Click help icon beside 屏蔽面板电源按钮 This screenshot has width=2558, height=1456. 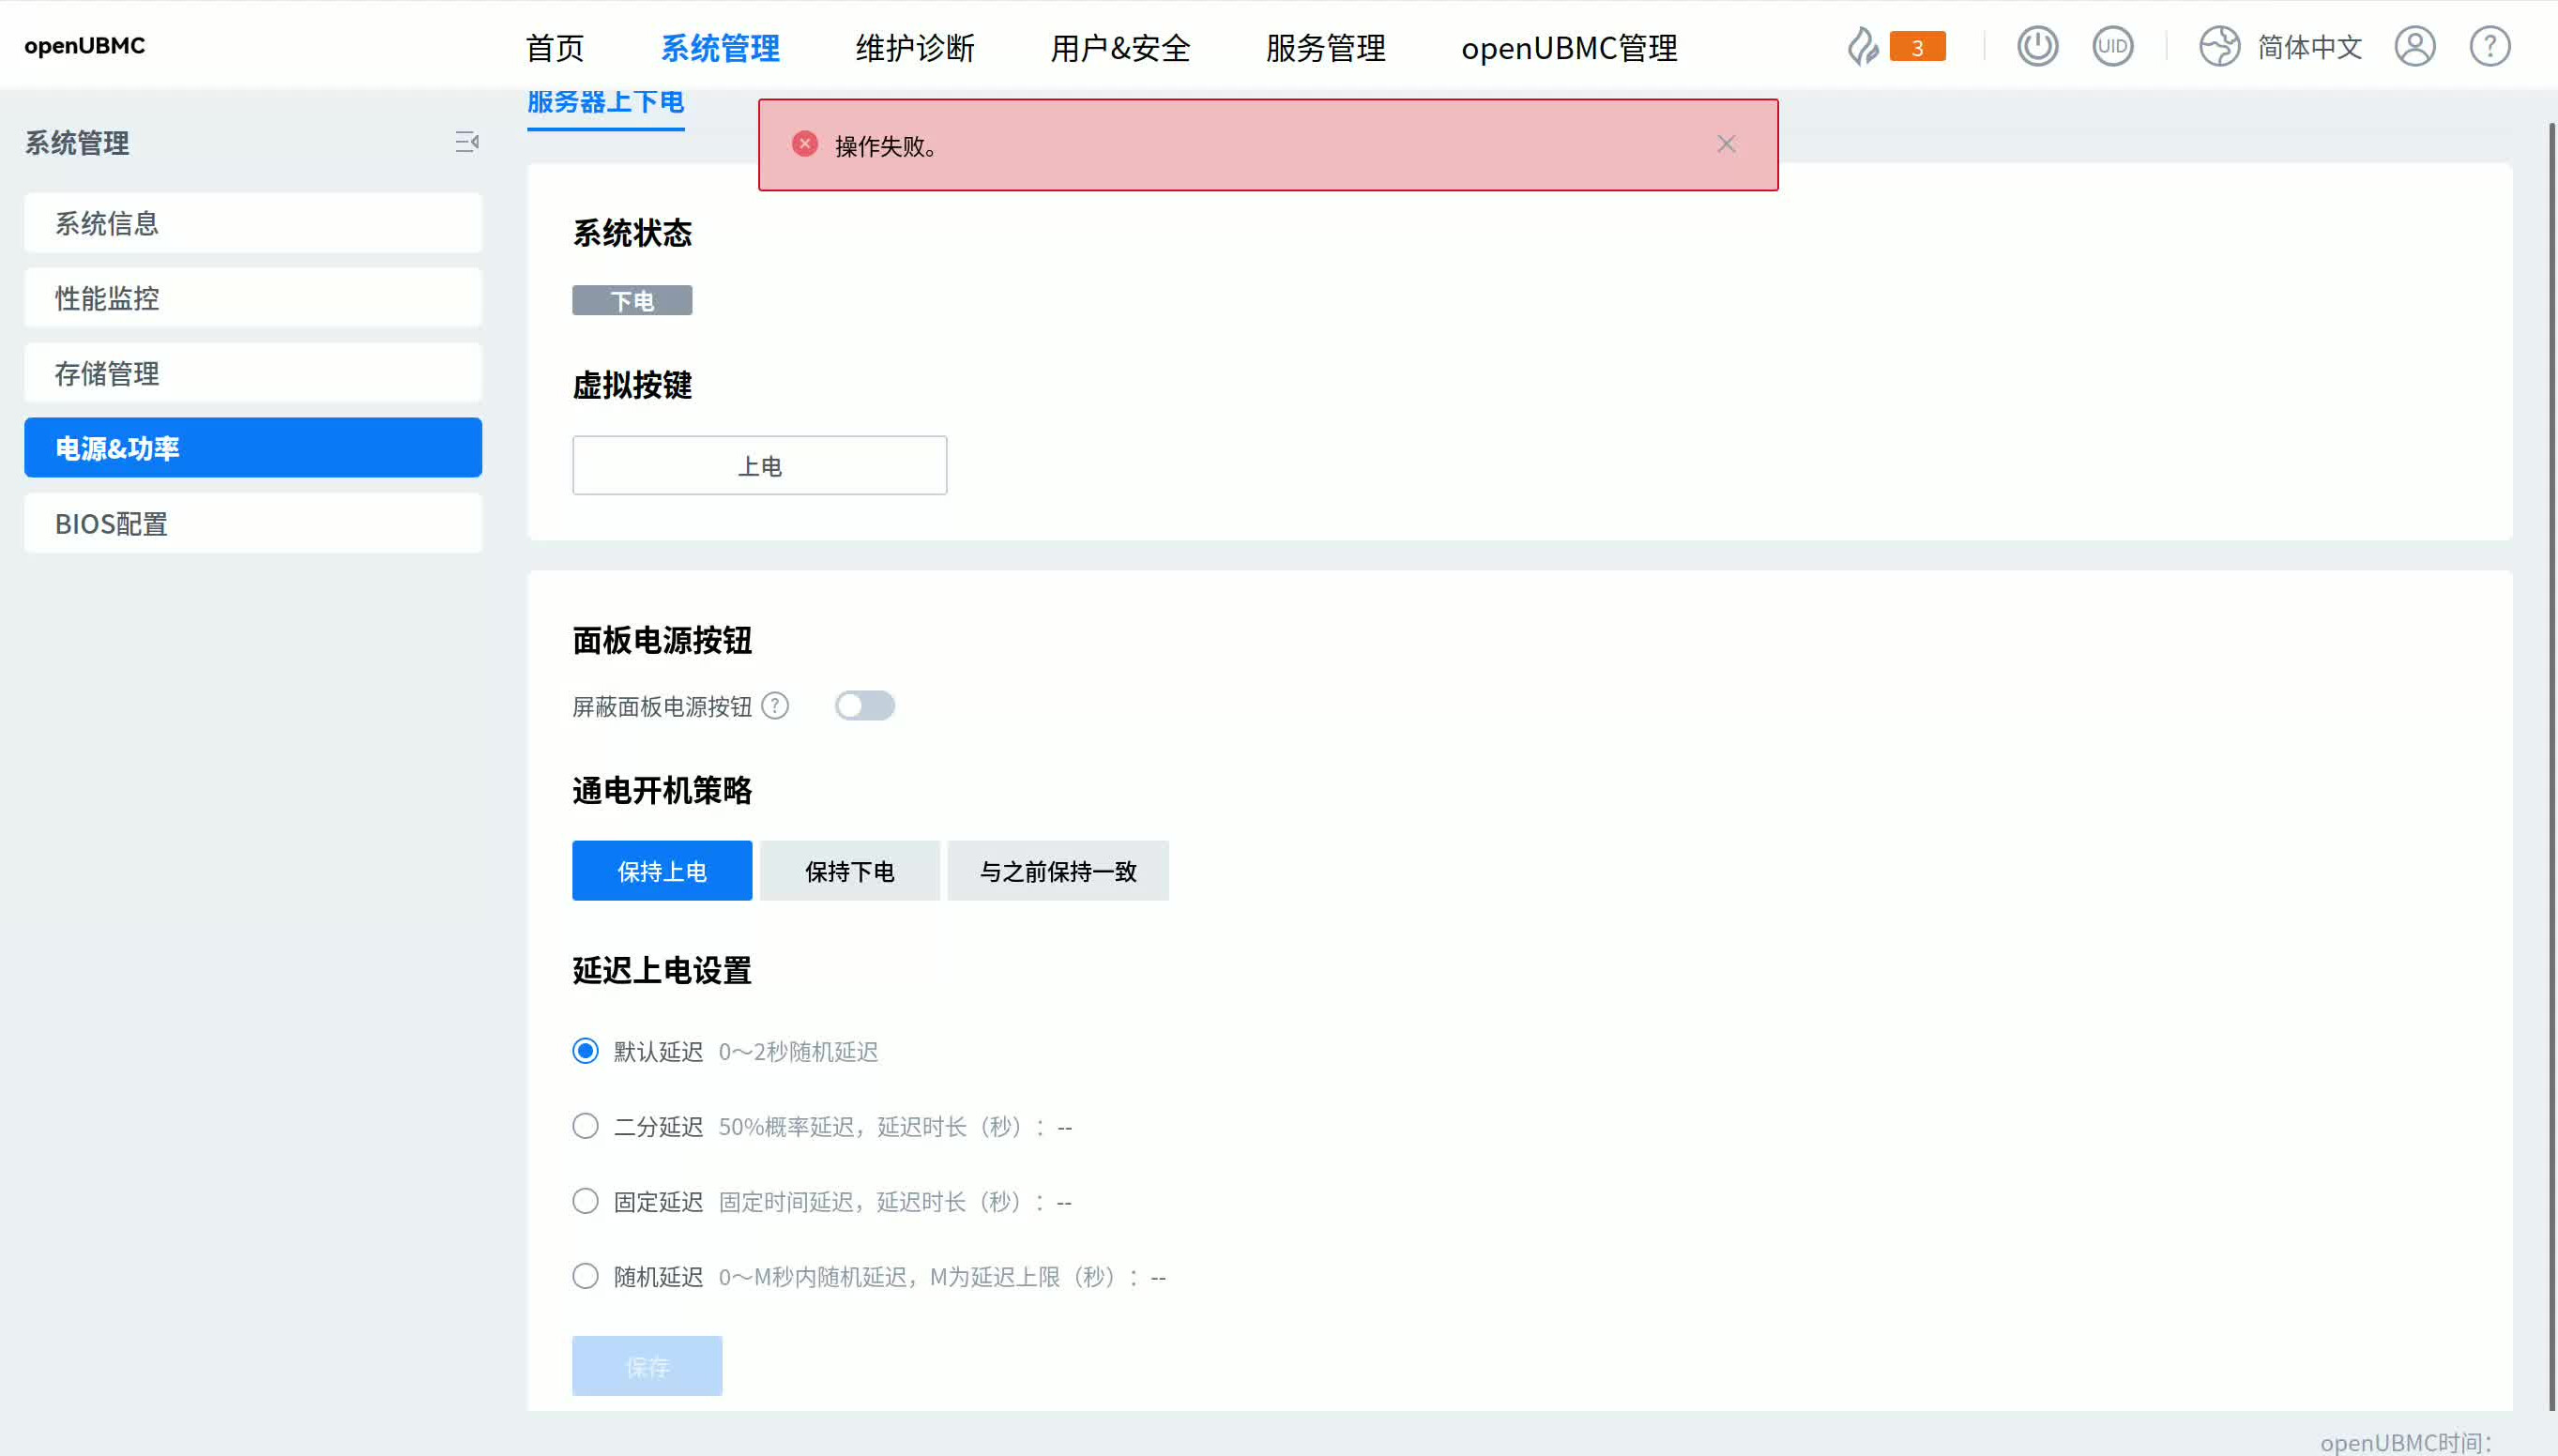click(775, 706)
